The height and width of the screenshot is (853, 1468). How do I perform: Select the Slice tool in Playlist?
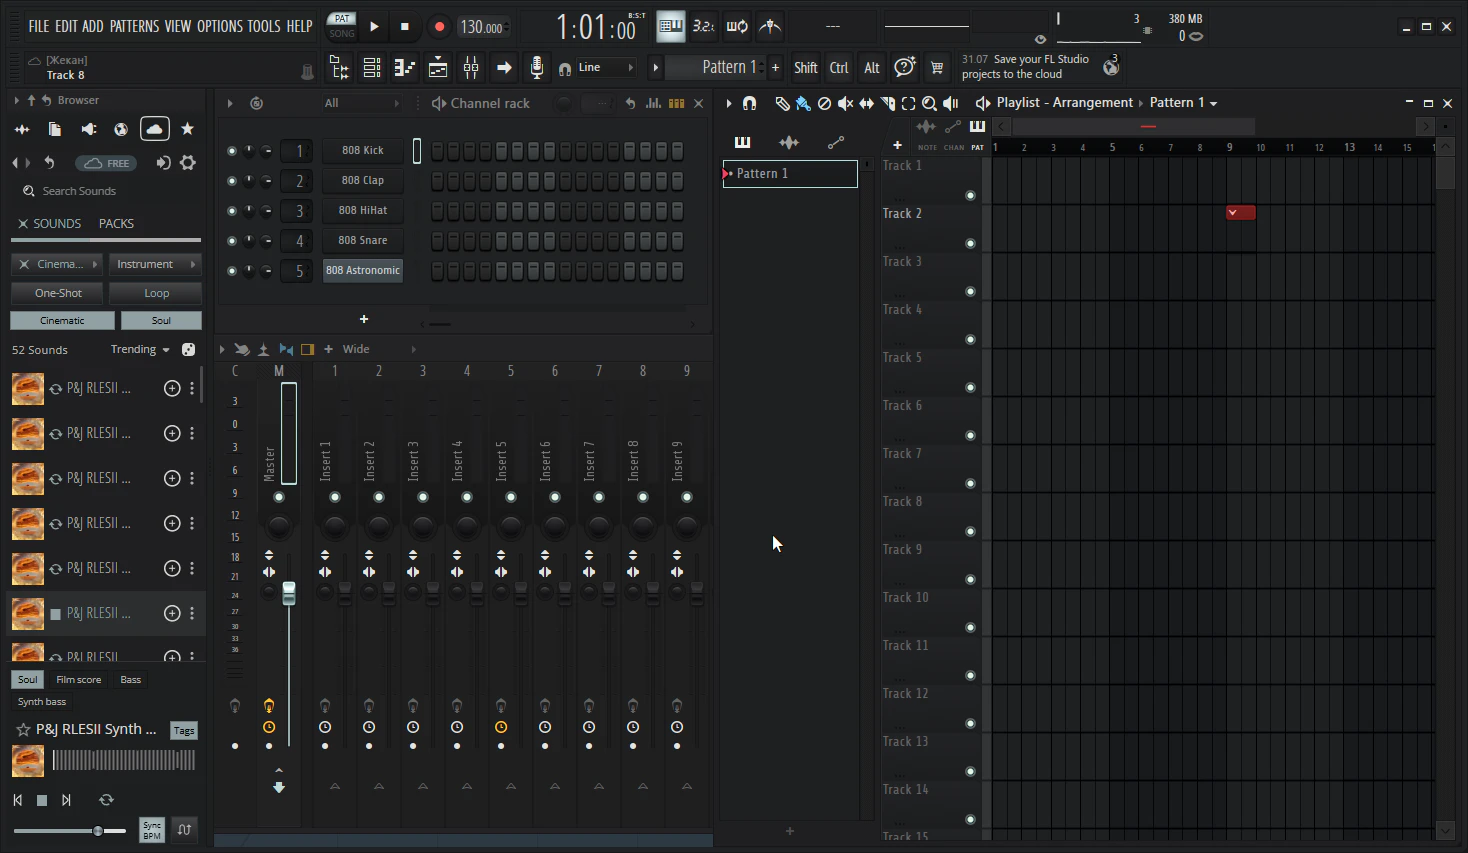pyautogui.click(x=887, y=103)
